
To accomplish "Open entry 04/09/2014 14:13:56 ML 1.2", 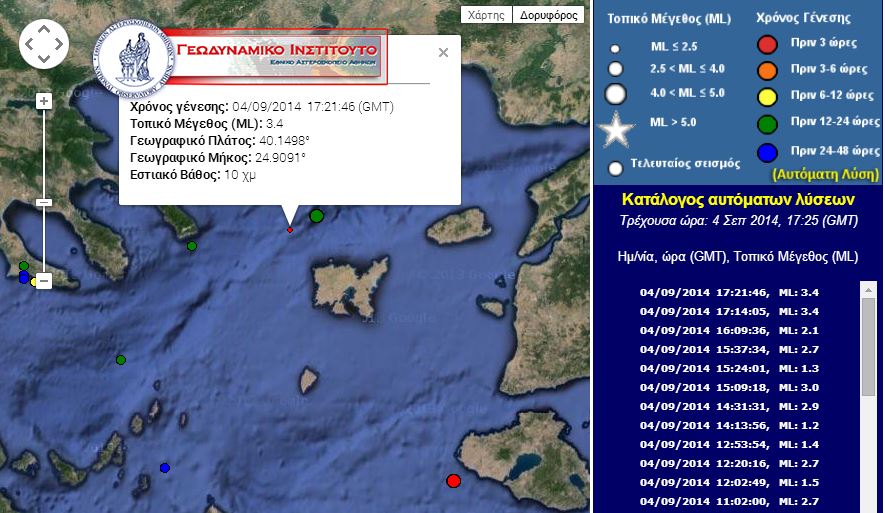I will click(x=729, y=426).
